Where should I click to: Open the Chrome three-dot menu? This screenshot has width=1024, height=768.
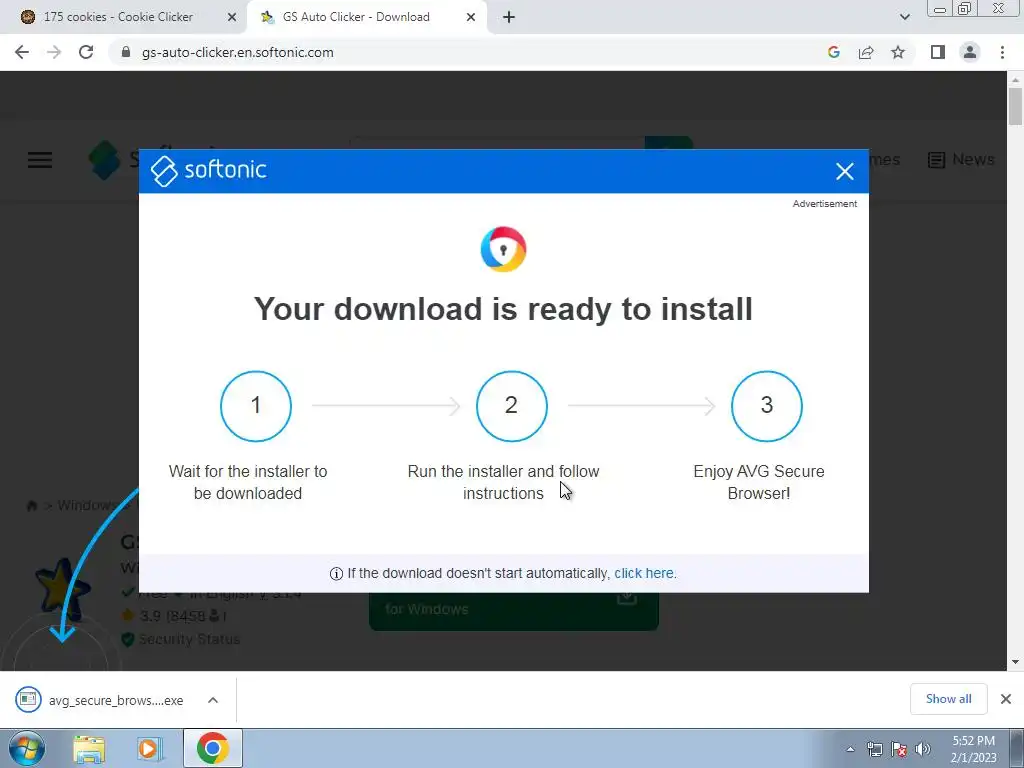coord(1002,52)
